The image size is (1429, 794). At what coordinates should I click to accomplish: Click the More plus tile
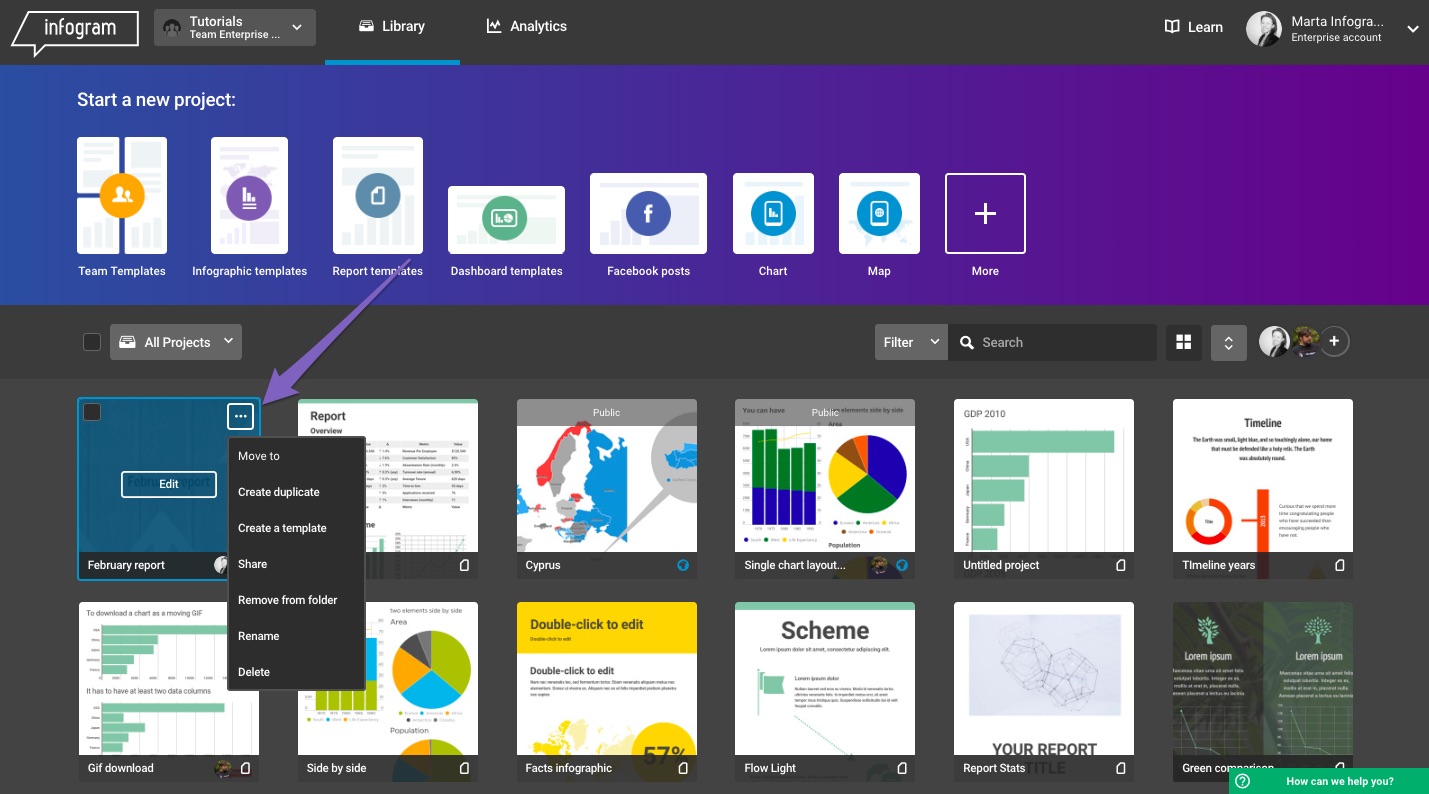[985, 213]
